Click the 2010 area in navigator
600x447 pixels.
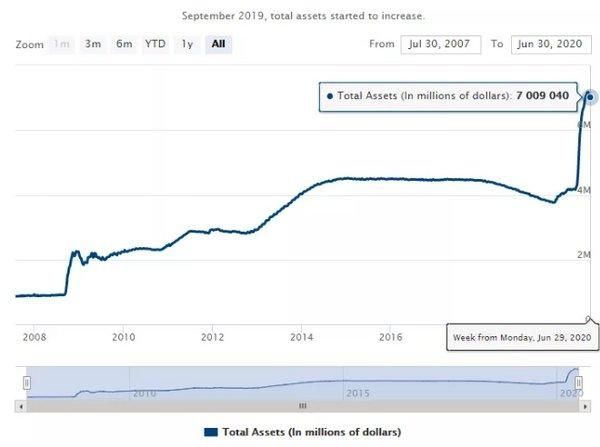point(145,392)
